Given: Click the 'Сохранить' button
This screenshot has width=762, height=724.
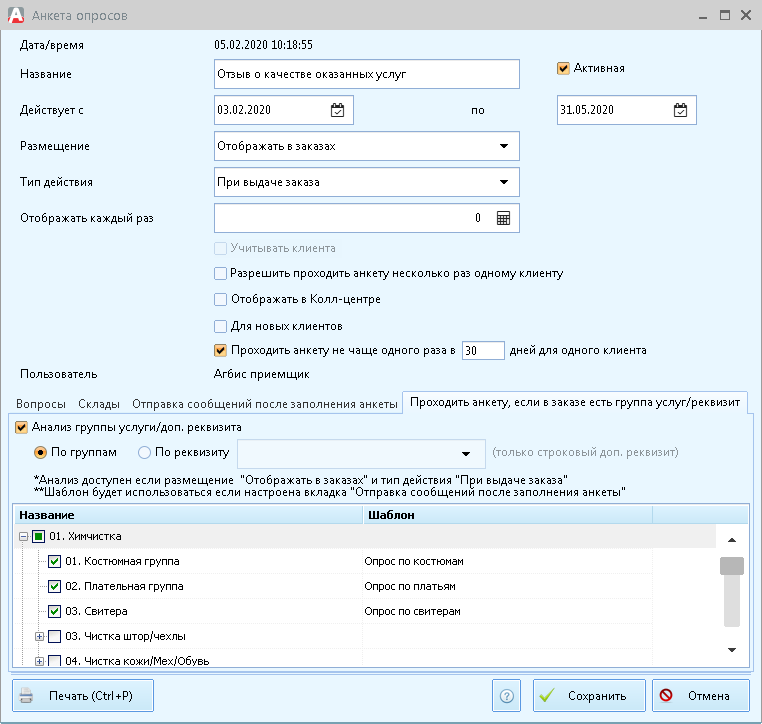Looking at the screenshot, I should click(x=589, y=696).
